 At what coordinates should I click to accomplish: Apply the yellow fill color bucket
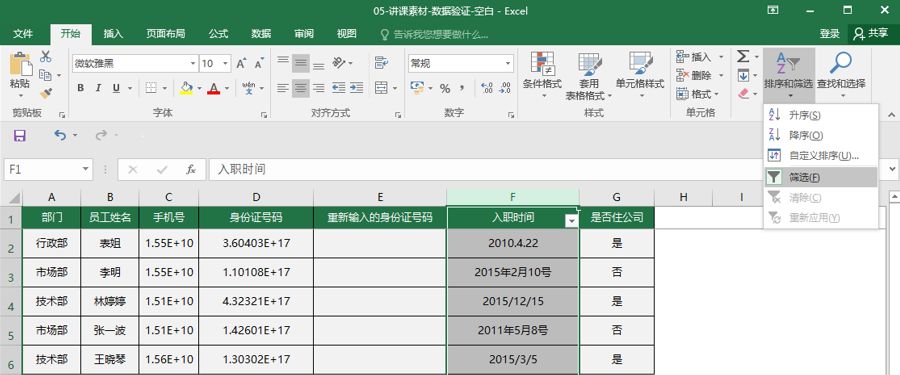[186, 88]
